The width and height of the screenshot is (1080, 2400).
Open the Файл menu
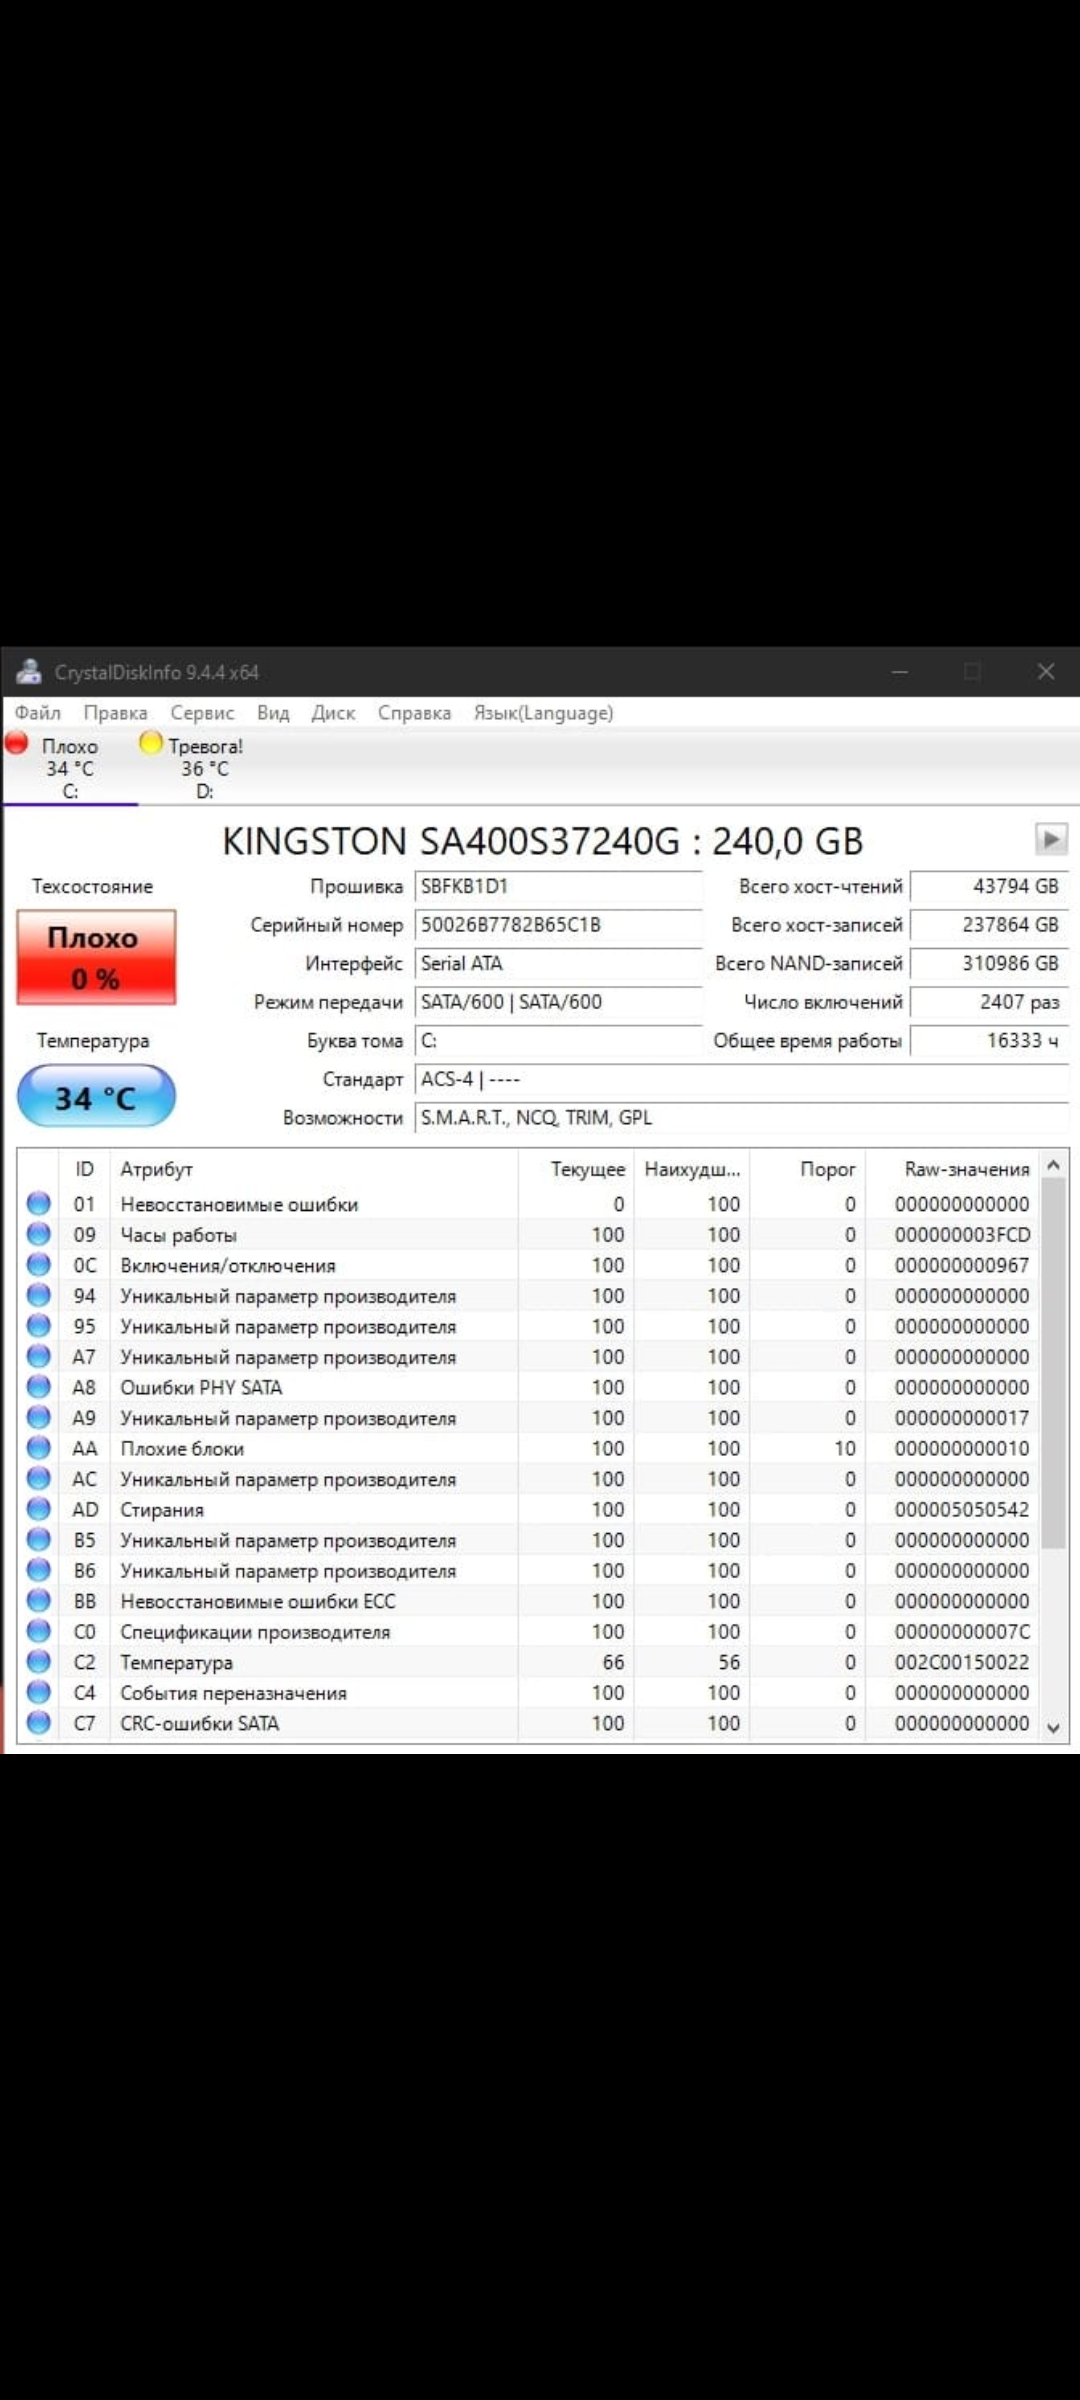coord(37,713)
